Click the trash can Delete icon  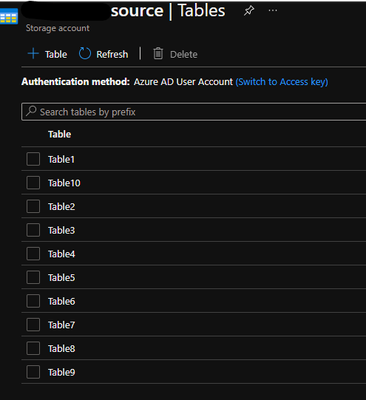coord(158,53)
